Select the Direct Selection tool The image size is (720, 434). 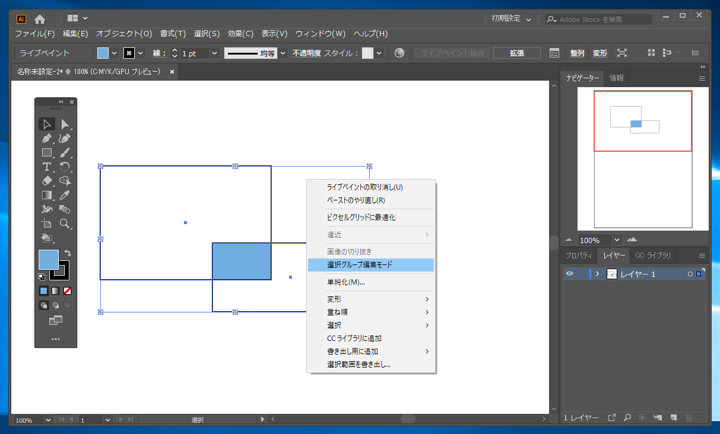(65, 124)
